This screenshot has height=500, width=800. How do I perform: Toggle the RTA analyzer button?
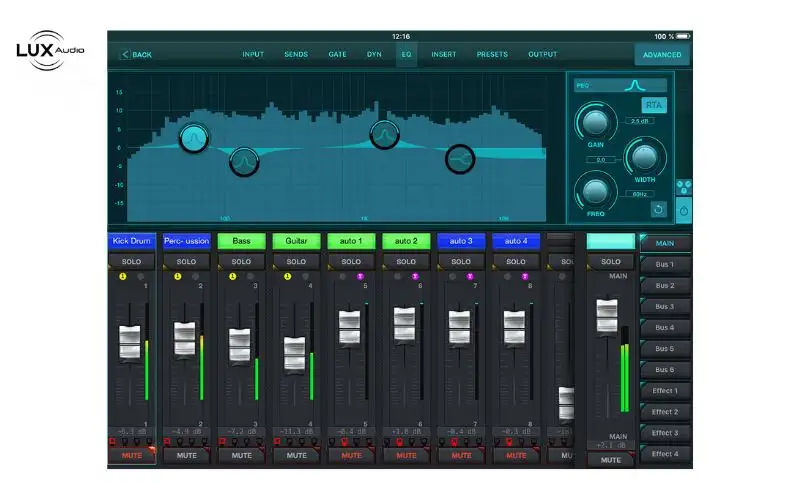pos(653,105)
